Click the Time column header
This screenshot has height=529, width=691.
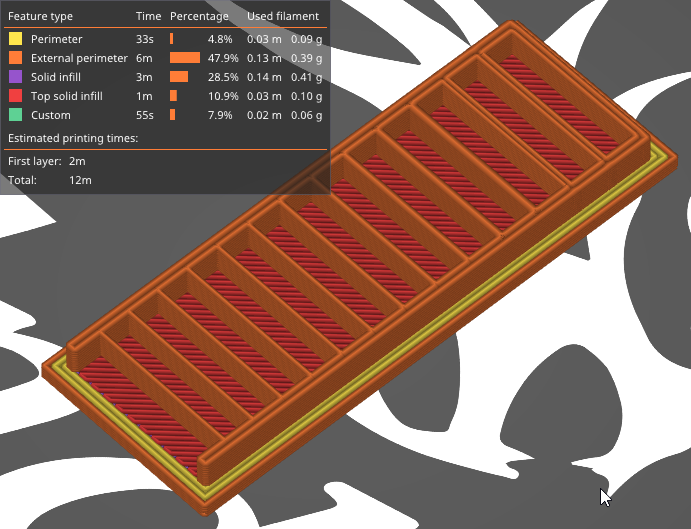click(x=149, y=16)
